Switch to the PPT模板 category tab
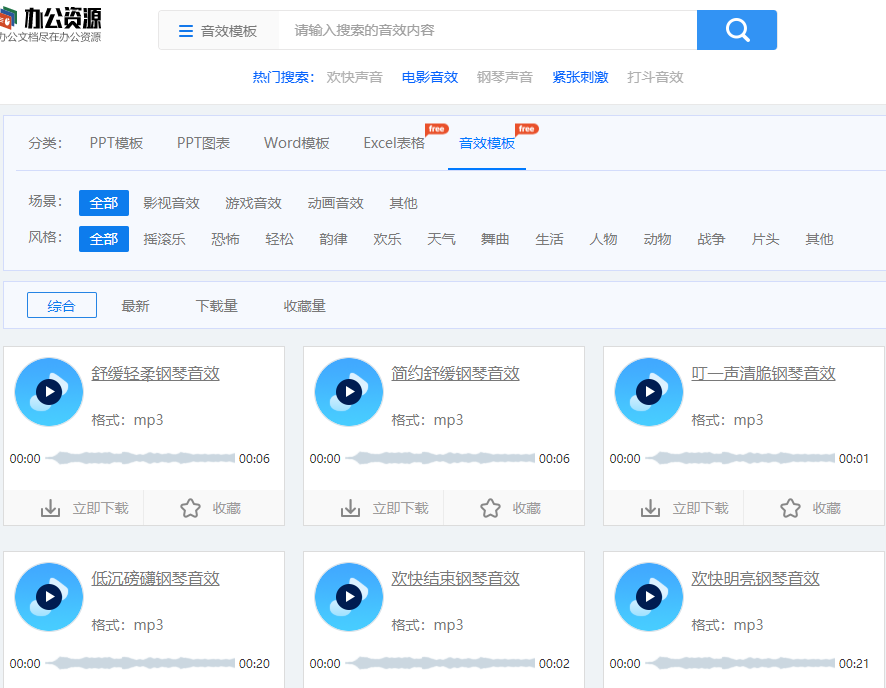 [116, 143]
